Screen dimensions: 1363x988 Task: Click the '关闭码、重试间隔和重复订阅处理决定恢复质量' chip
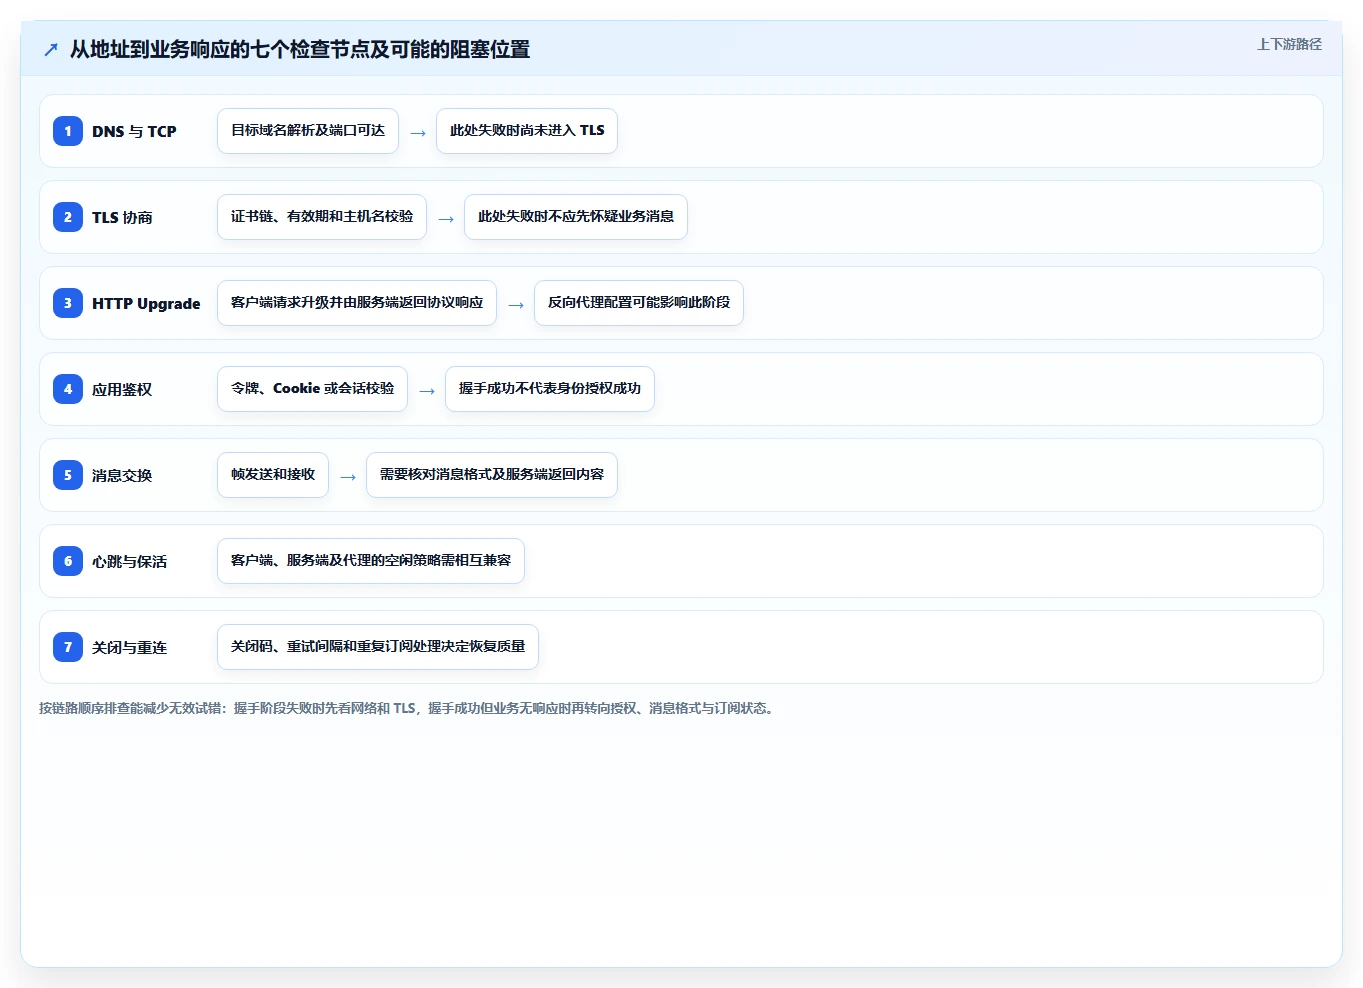pos(378,647)
